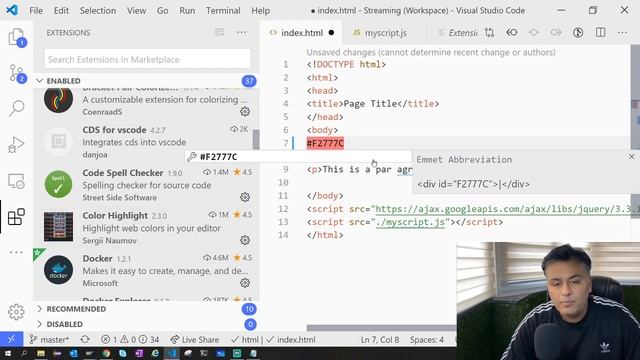Open Skype from the taskbar
Image resolution: width=640 pixels, height=360 pixels.
[x=122, y=353]
